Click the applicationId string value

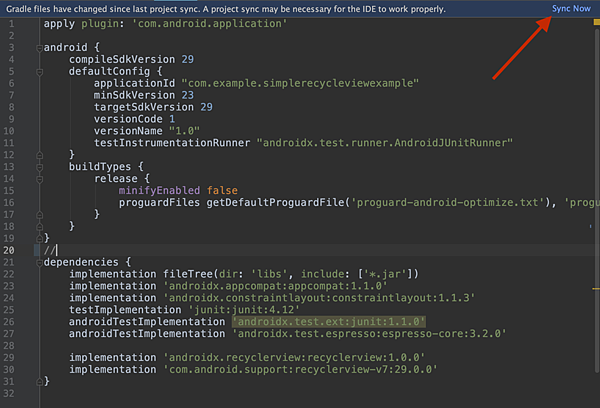pos(300,83)
